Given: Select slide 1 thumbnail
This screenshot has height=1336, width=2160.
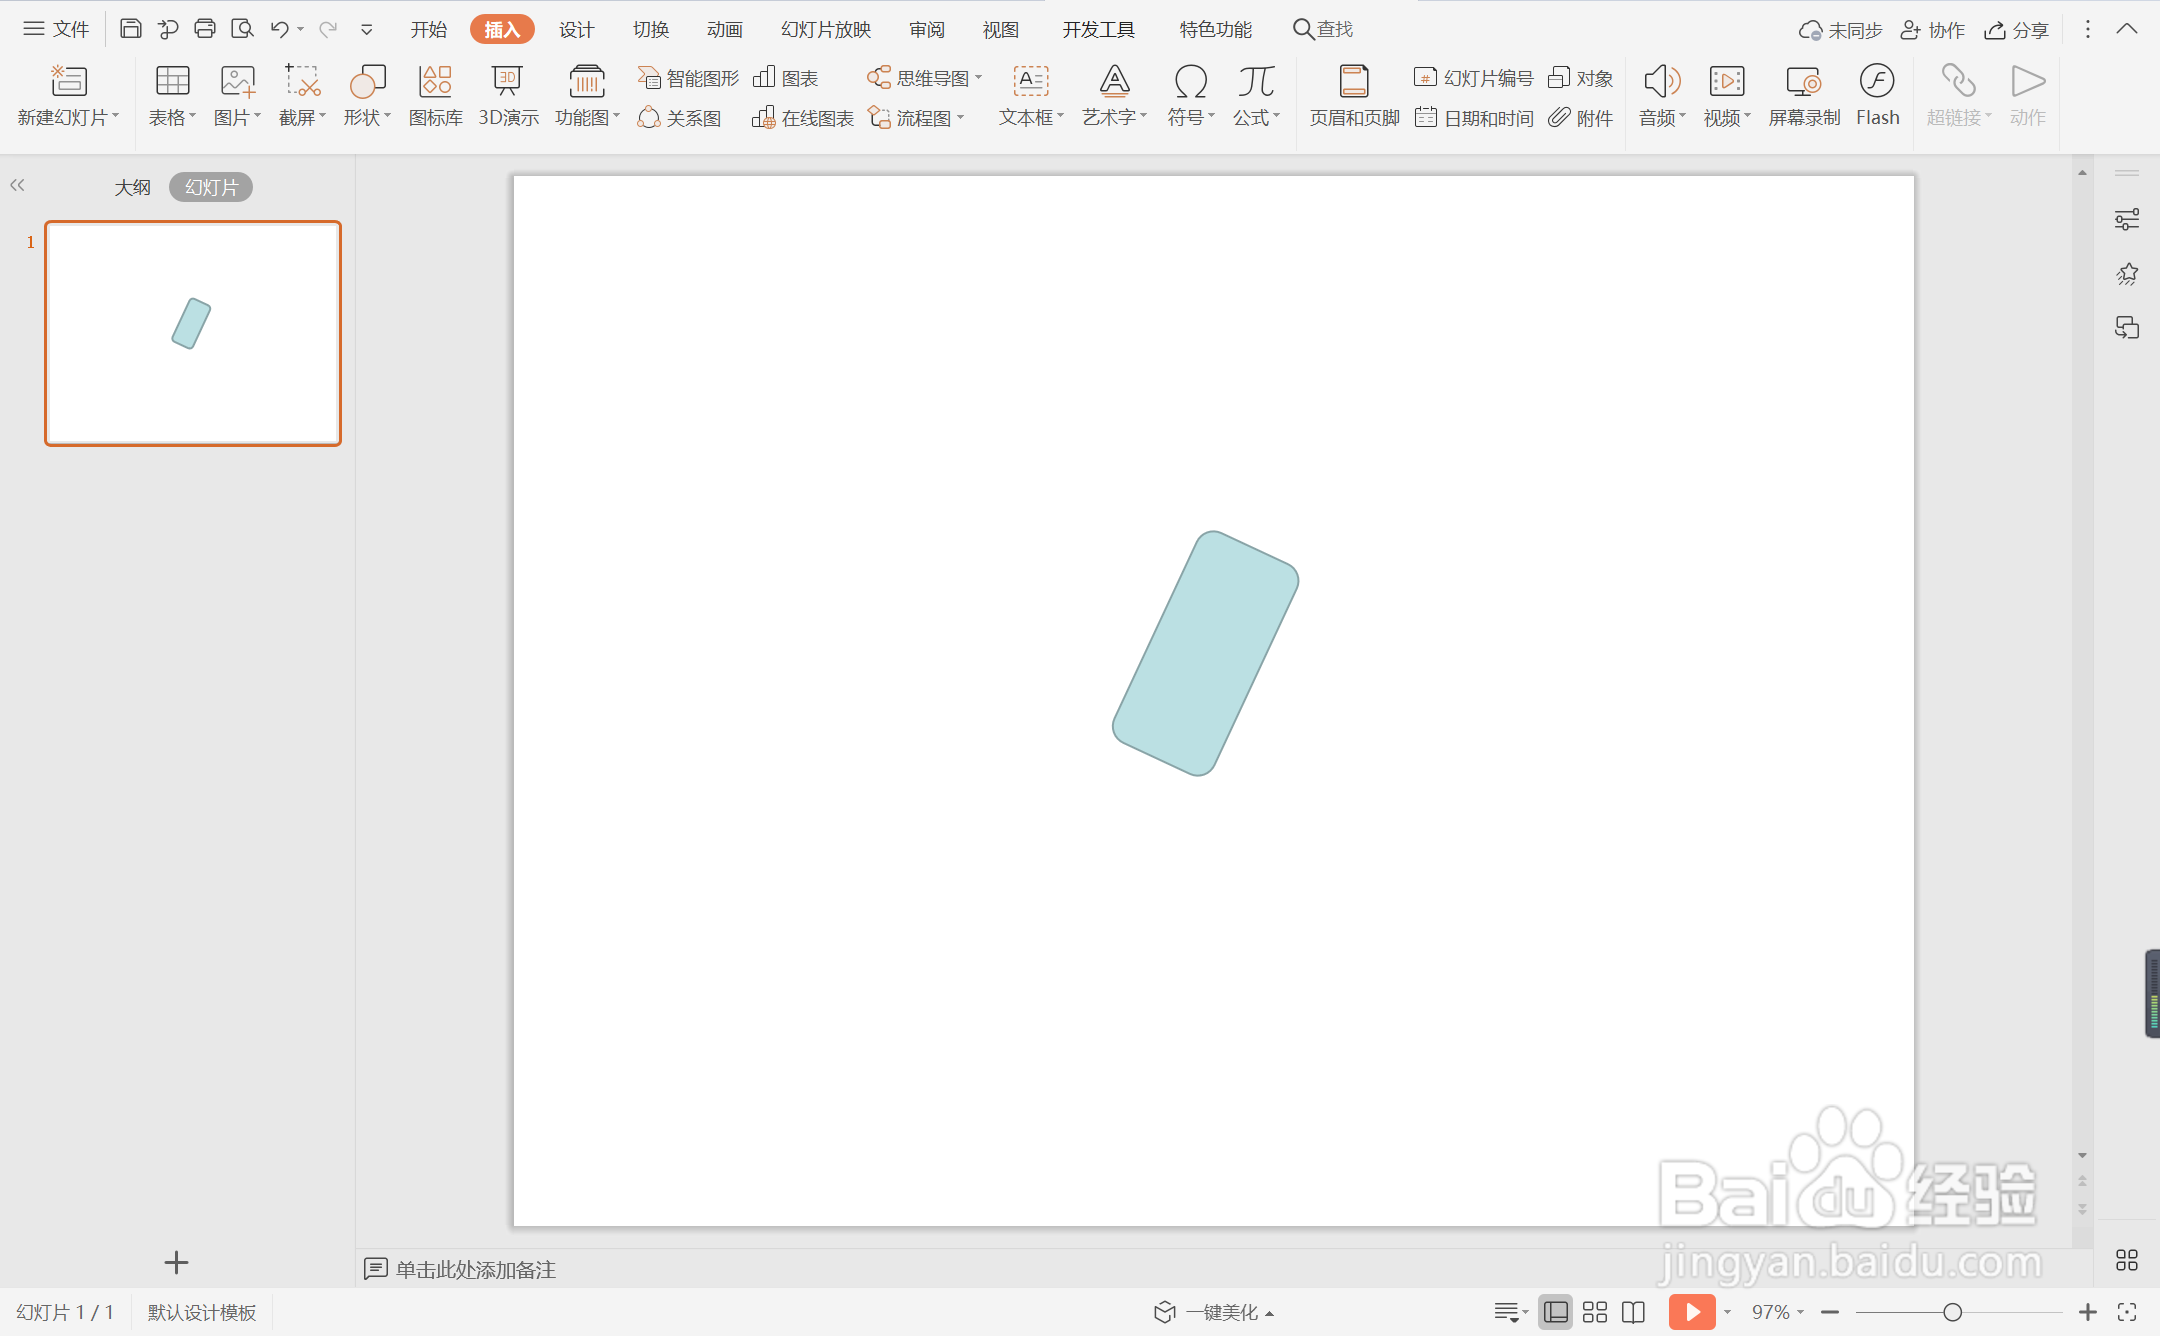Looking at the screenshot, I should click(x=193, y=333).
